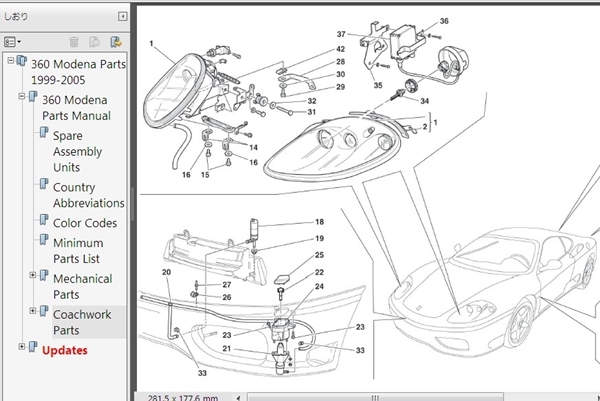Click bookmark icon beside Coachwork Parts
600x401 pixels.
tap(44, 311)
